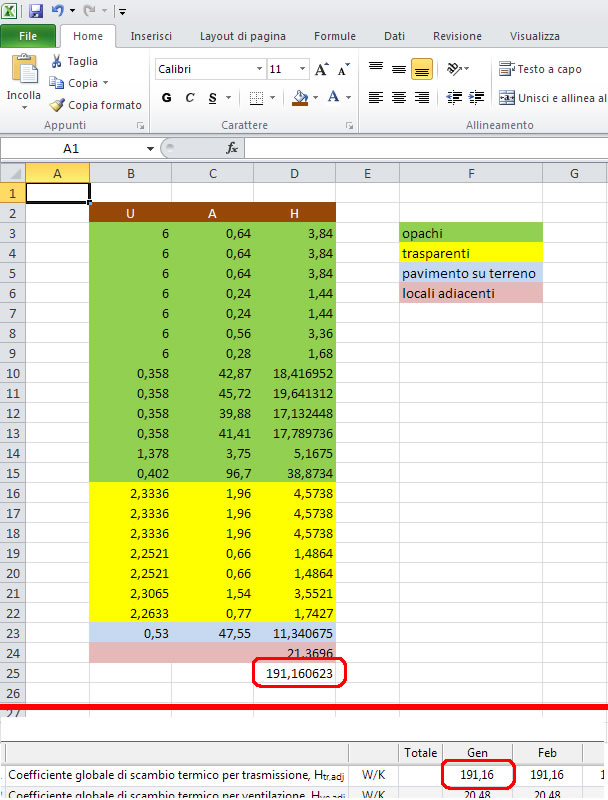Click the Incolla paste clipboard icon
Viewport: 608px width, 800px height.
24,69
